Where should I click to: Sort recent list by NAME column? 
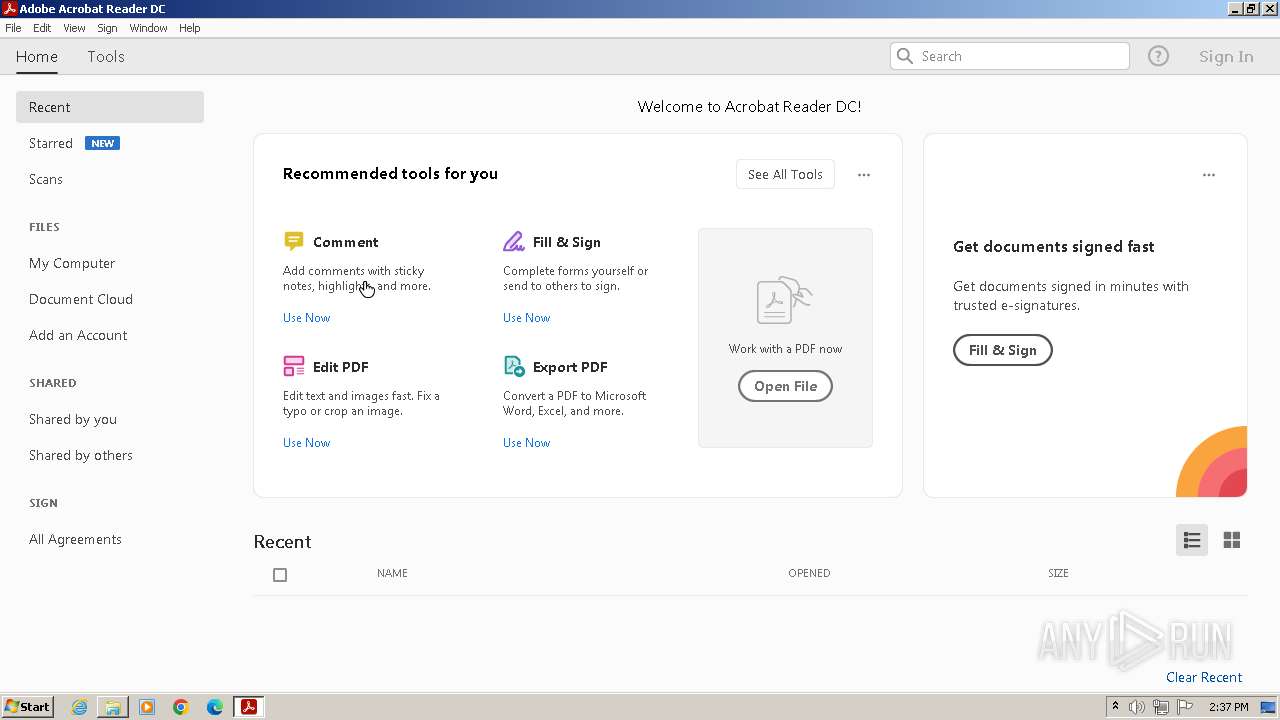pyautogui.click(x=392, y=573)
